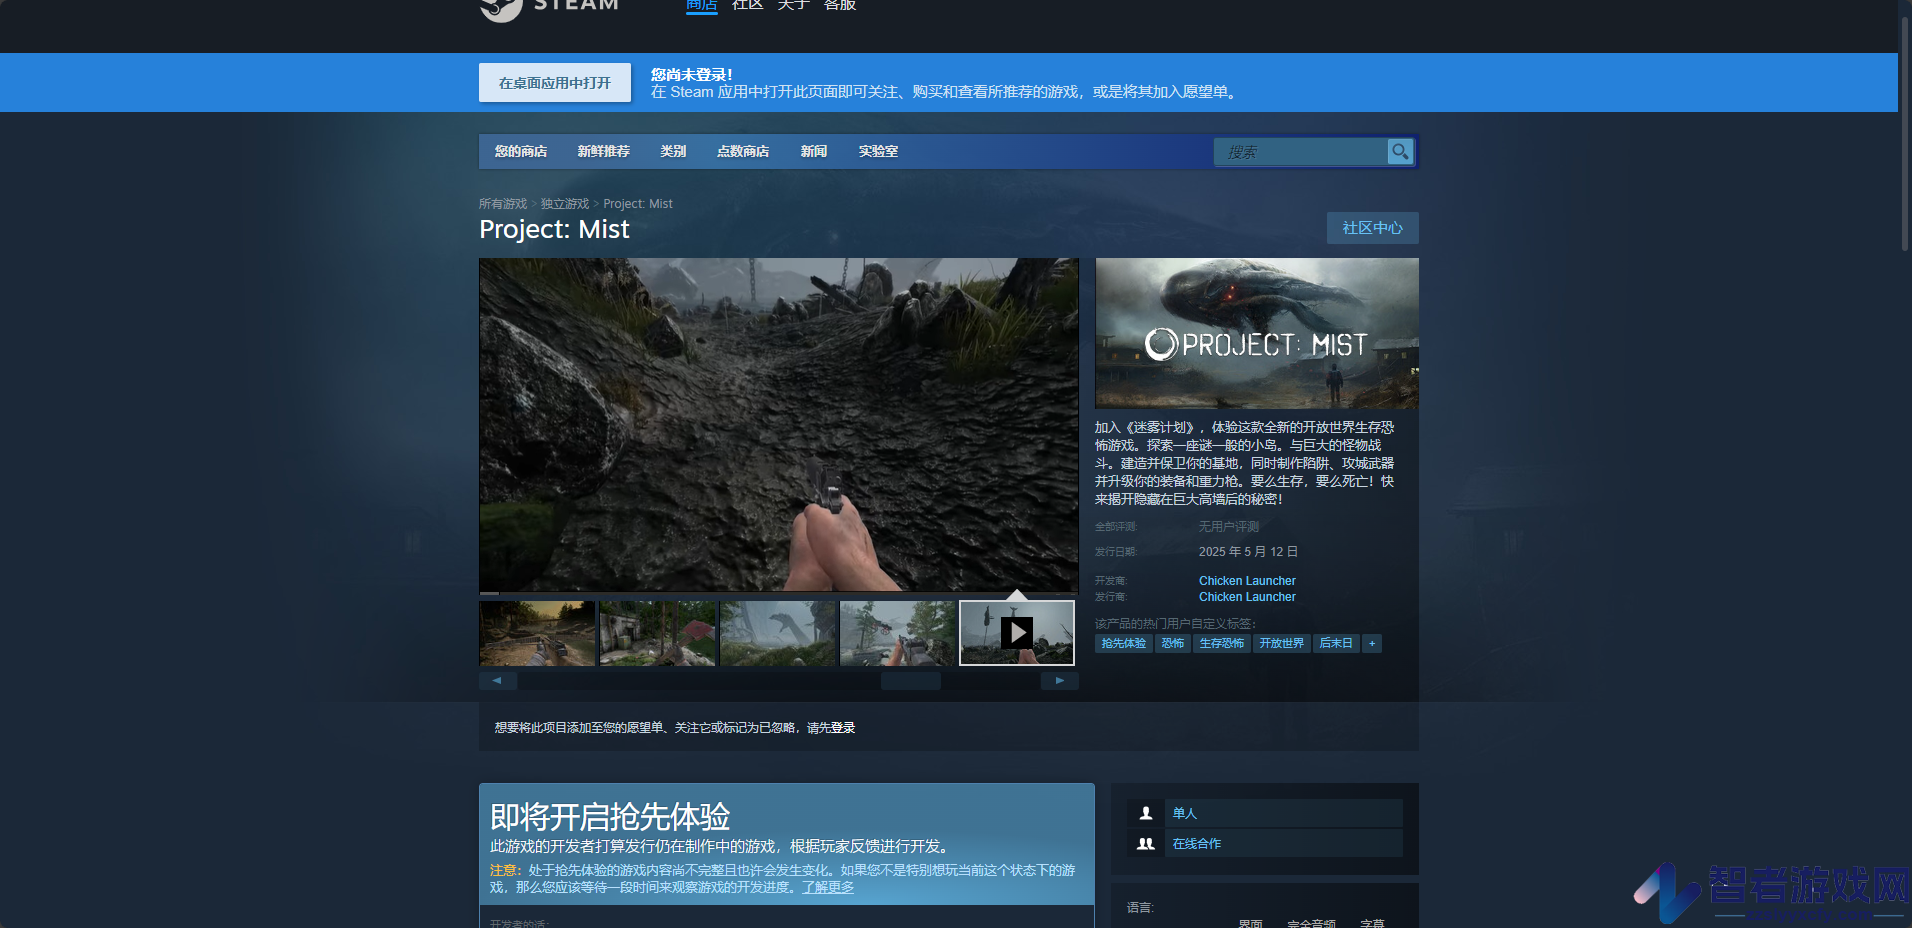
Task: Open developer Chicken Launcher link
Action: [x=1247, y=581]
